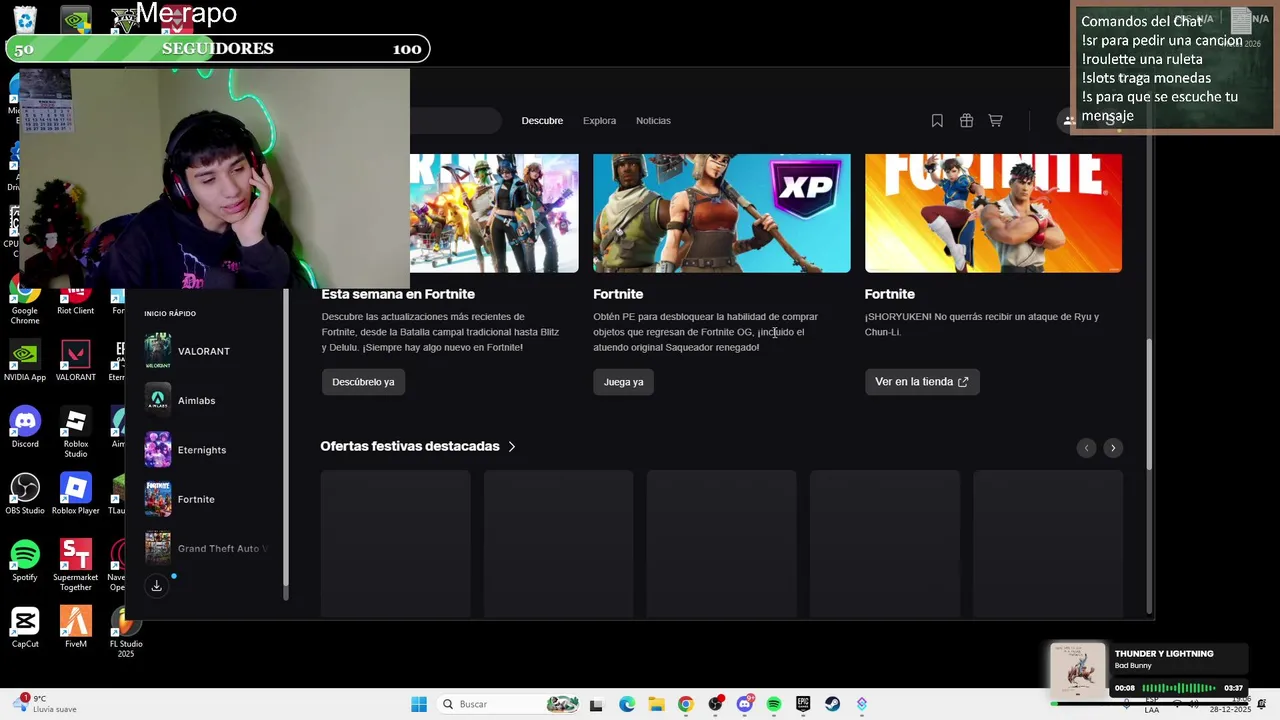The width and height of the screenshot is (1280, 720).
Task: Open the Ofertas festivas destacadas link
Action: [410, 446]
